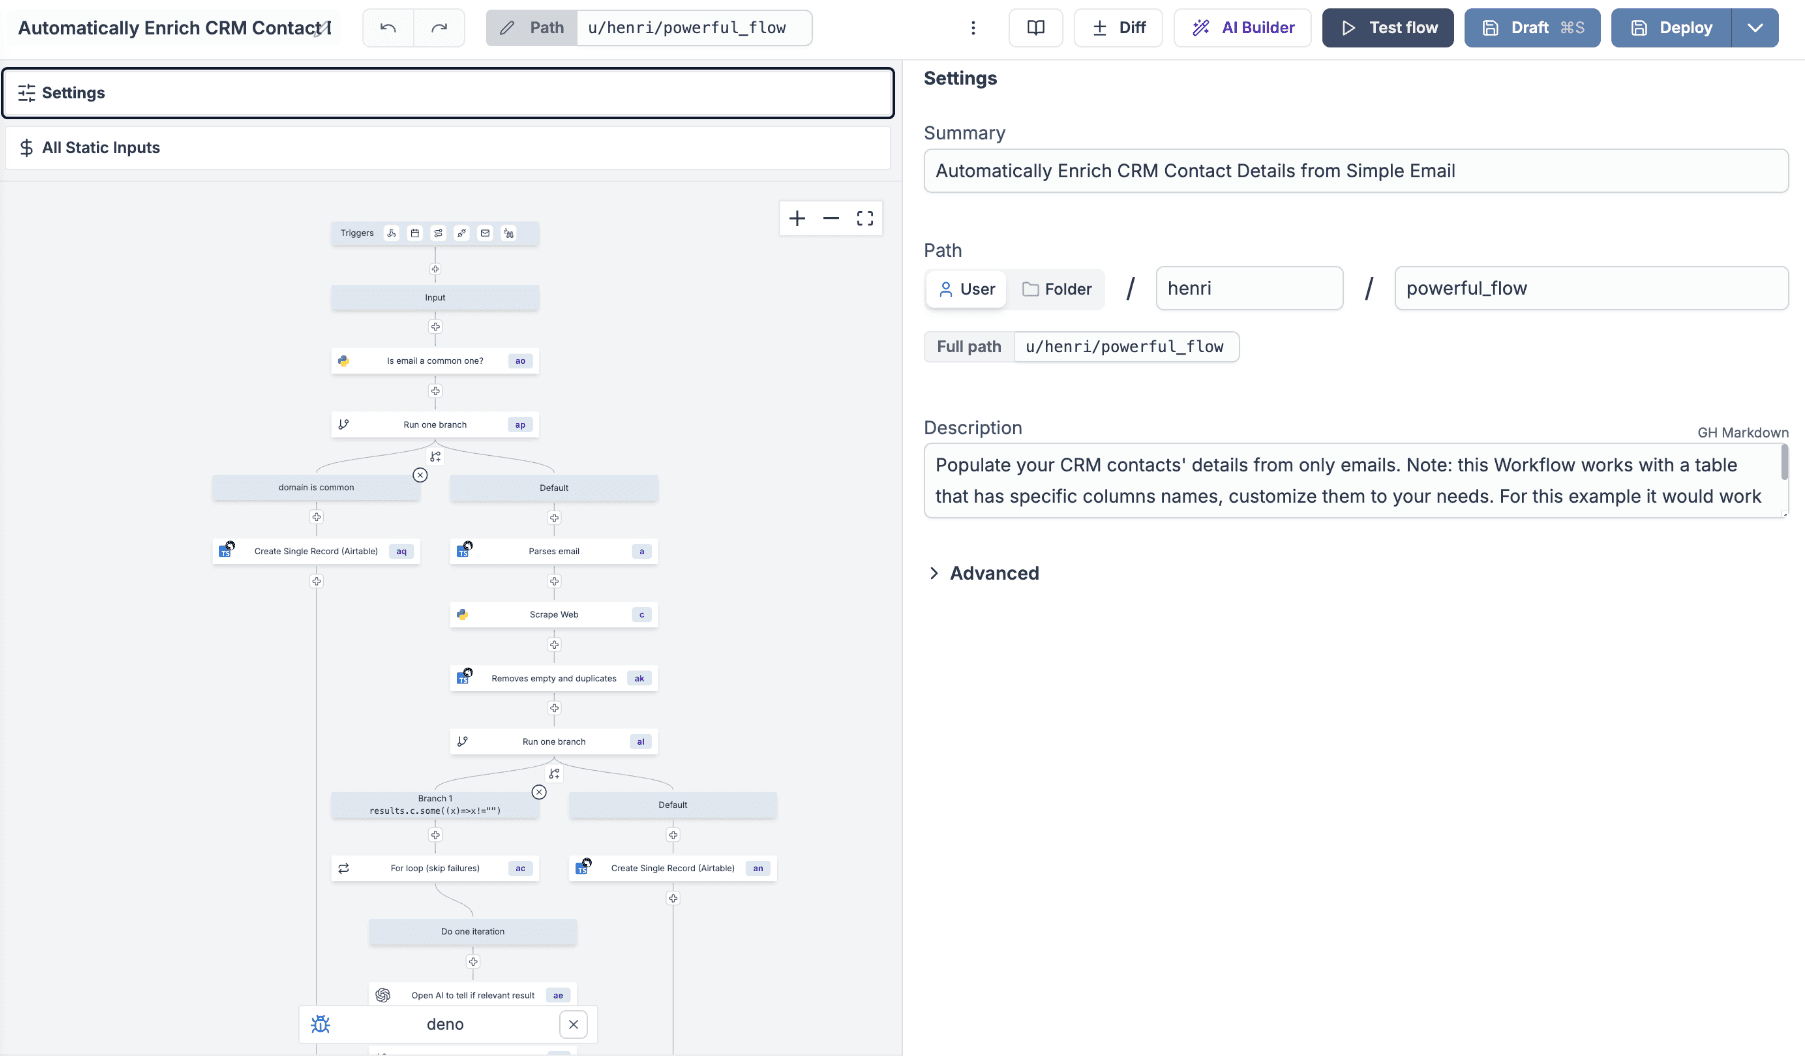Open the AI Builder
1805x1056 pixels.
click(x=1243, y=28)
